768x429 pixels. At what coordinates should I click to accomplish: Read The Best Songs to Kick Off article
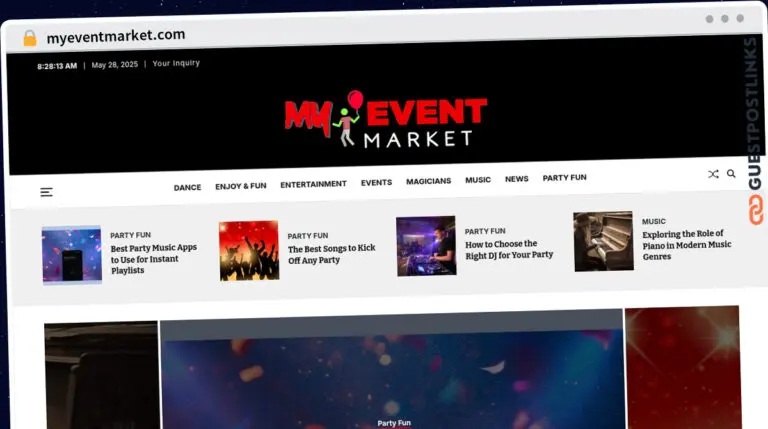pos(331,254)
